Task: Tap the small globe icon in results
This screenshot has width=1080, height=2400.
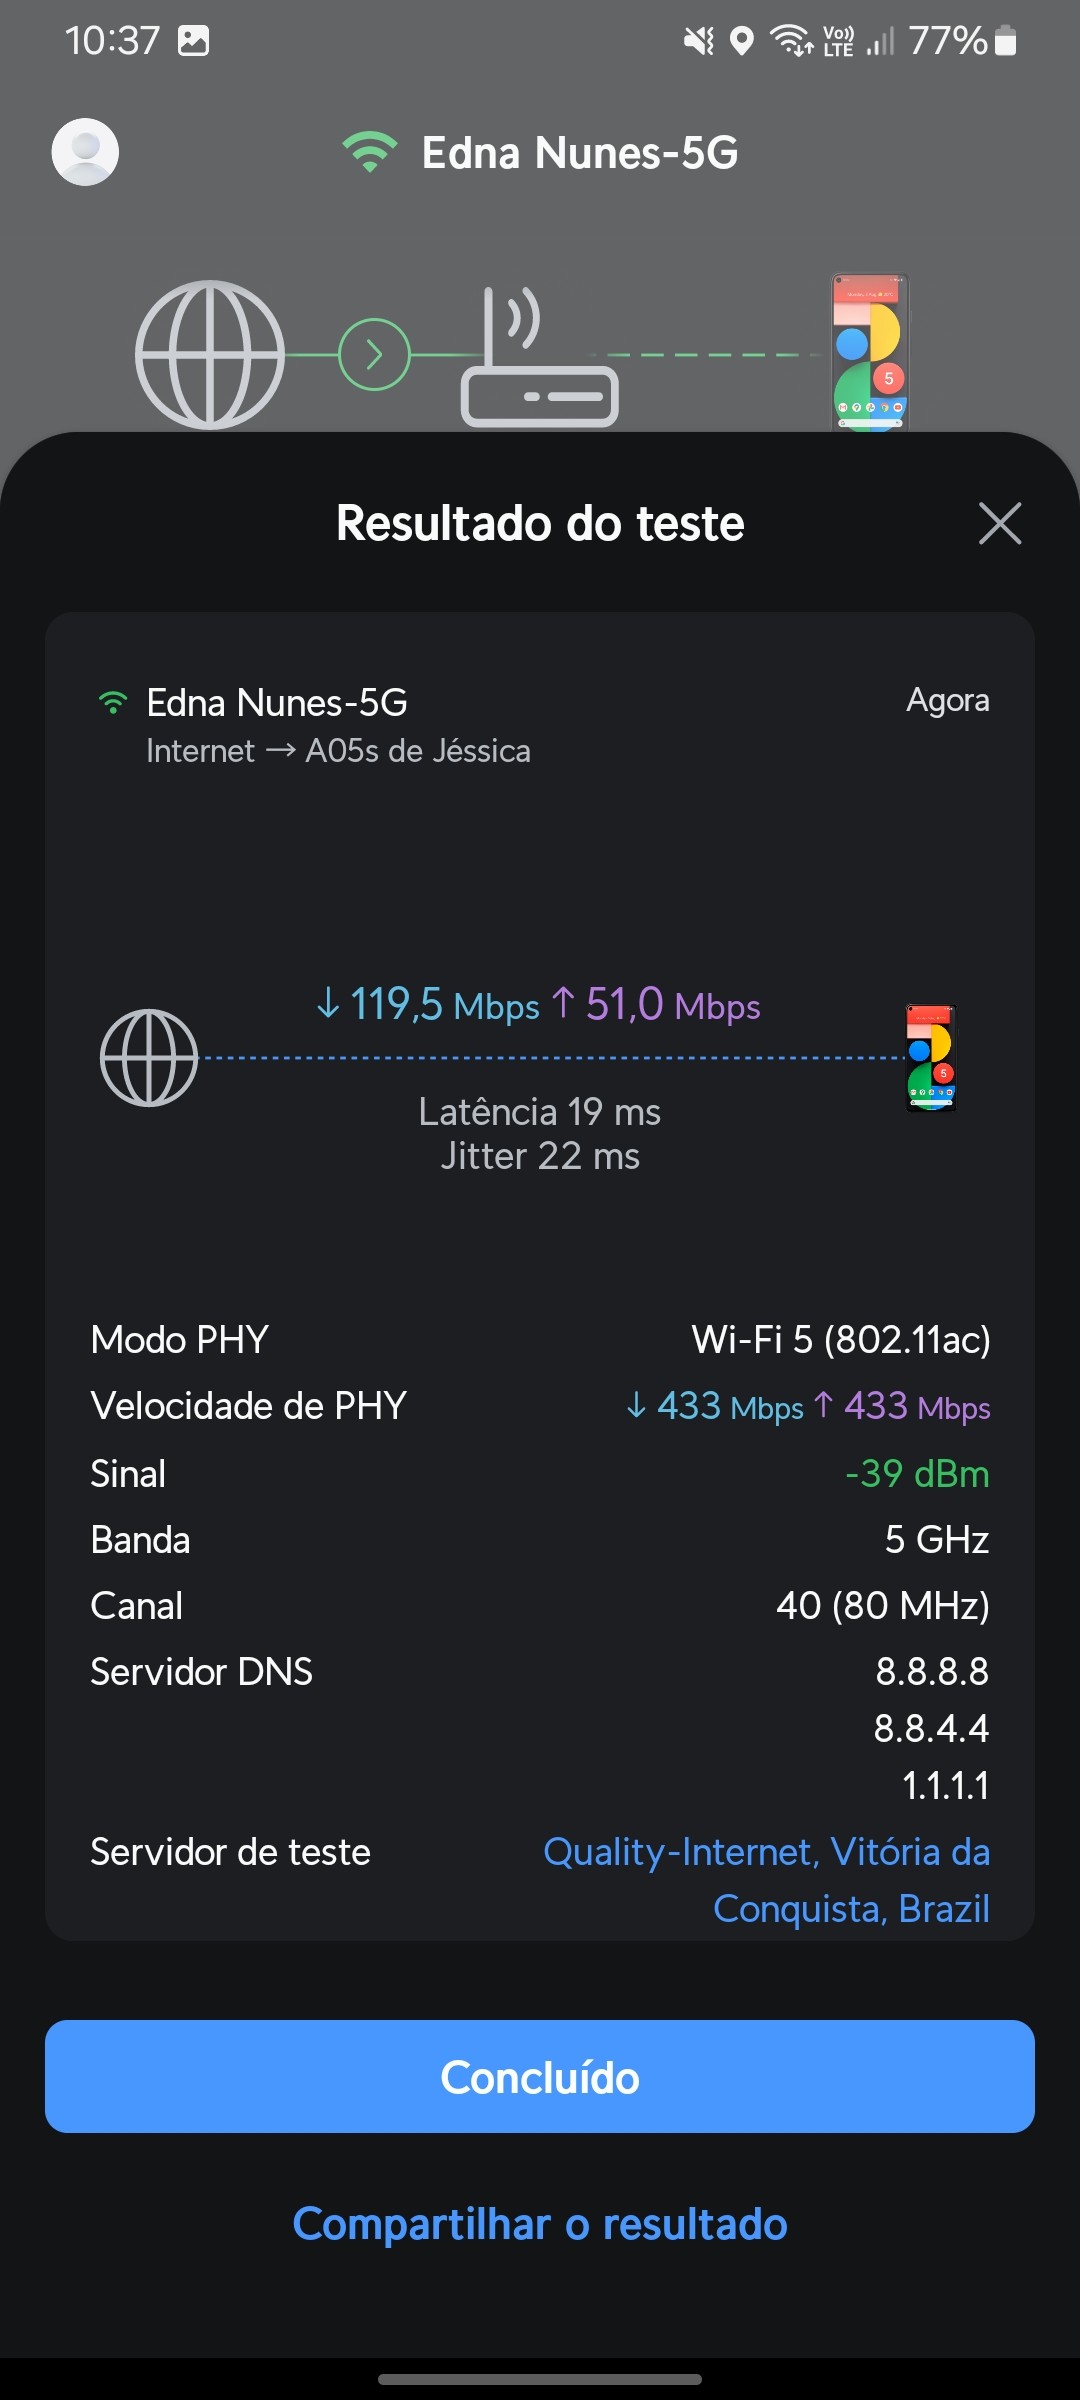Action: (149, 1058)
